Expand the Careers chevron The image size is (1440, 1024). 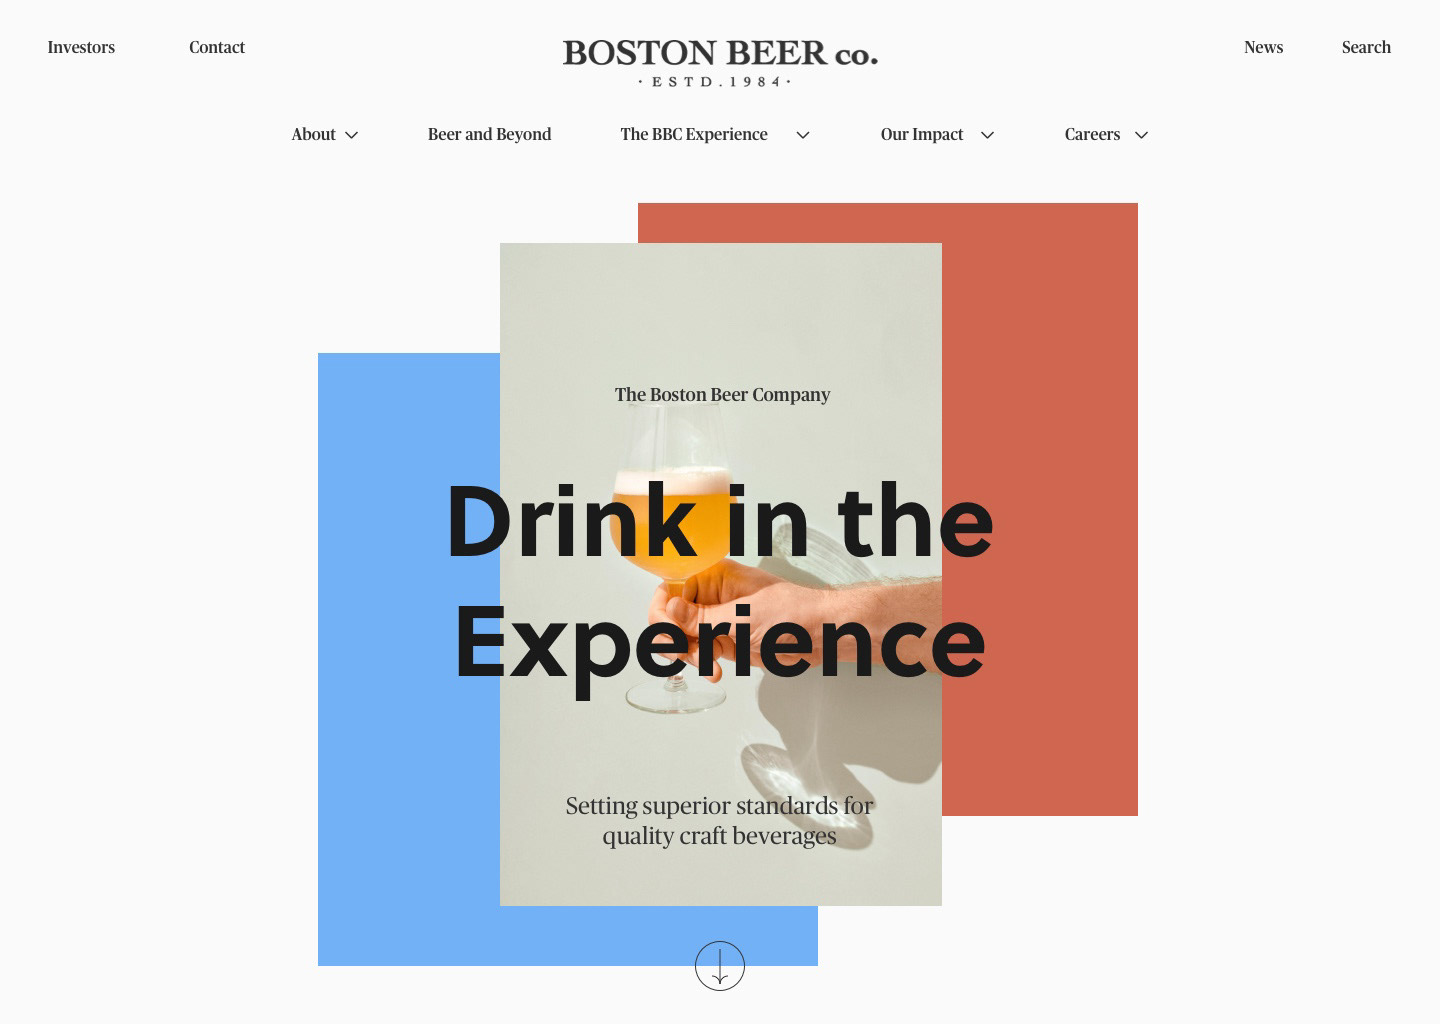click(1141, 135)
